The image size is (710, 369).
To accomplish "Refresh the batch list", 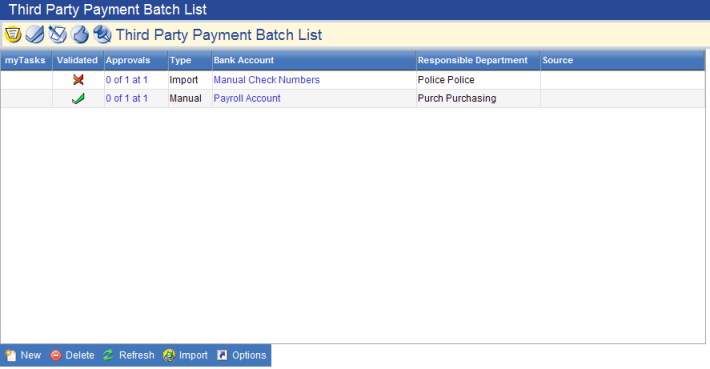I will pyautogui.click(x=129, y=355).
